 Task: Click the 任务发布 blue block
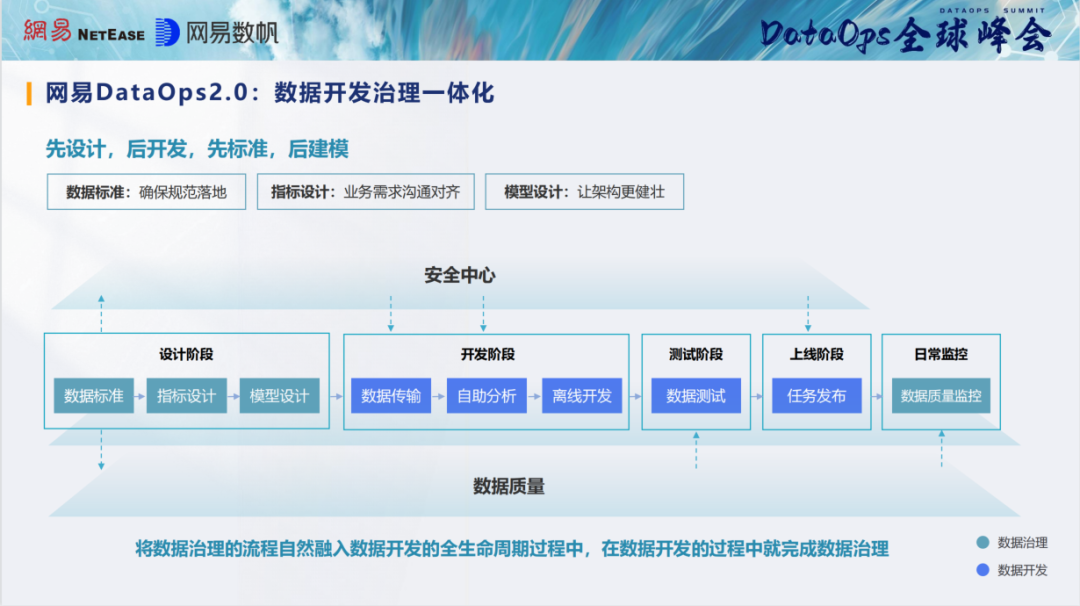pyautogui.click(x=817, y=395)
